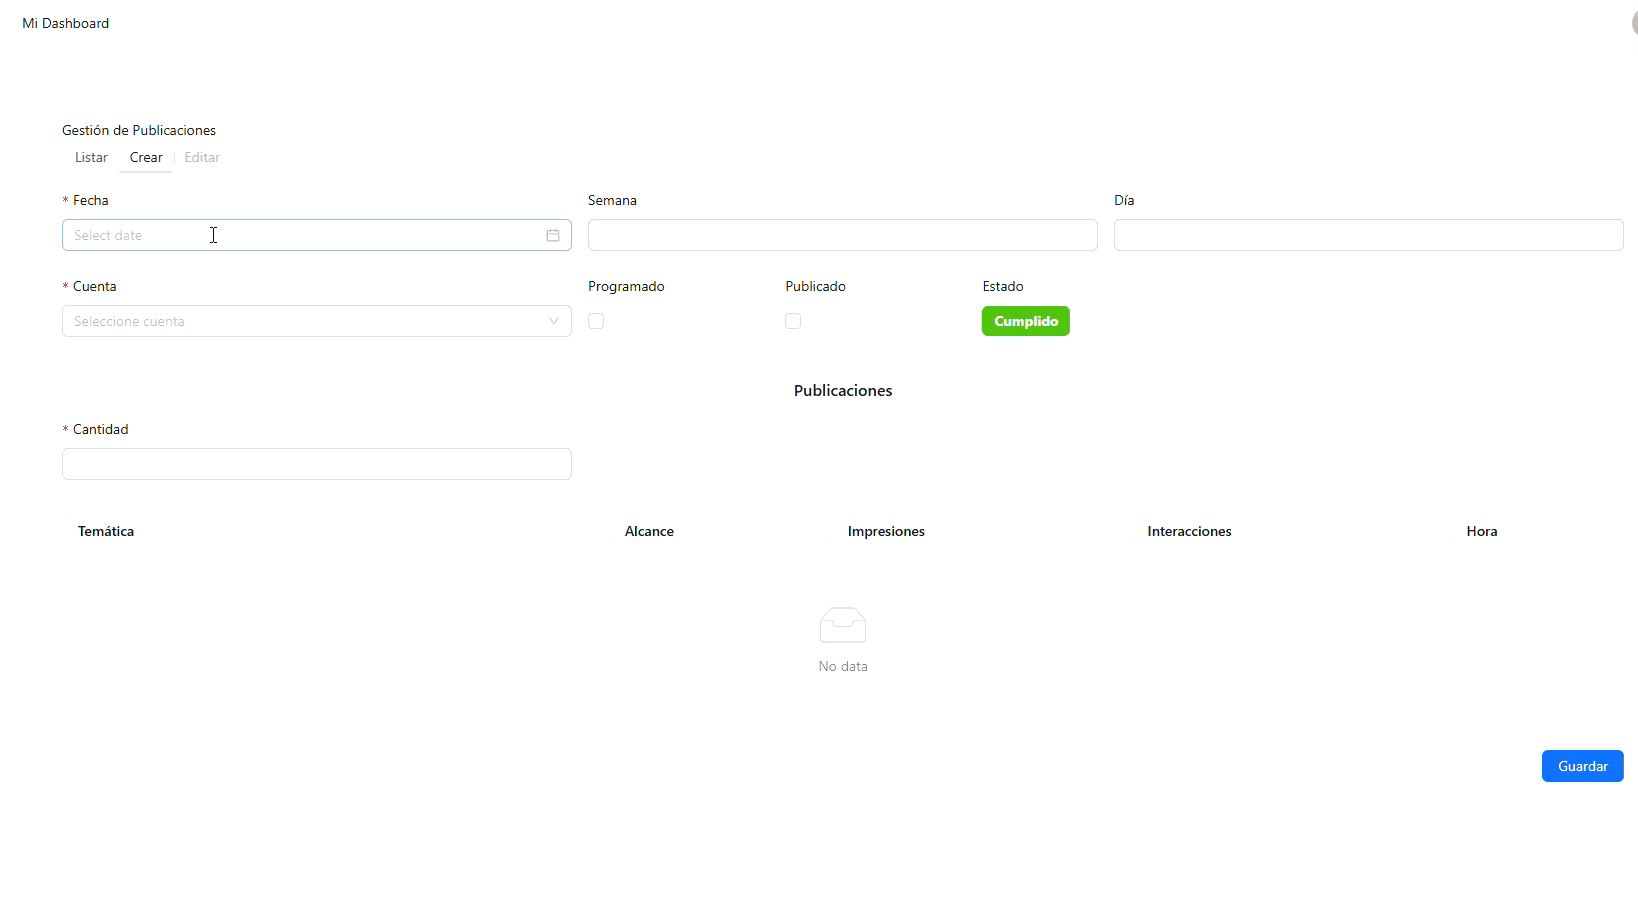
Task: Click into the Día input field
Action: (1369, 235)
